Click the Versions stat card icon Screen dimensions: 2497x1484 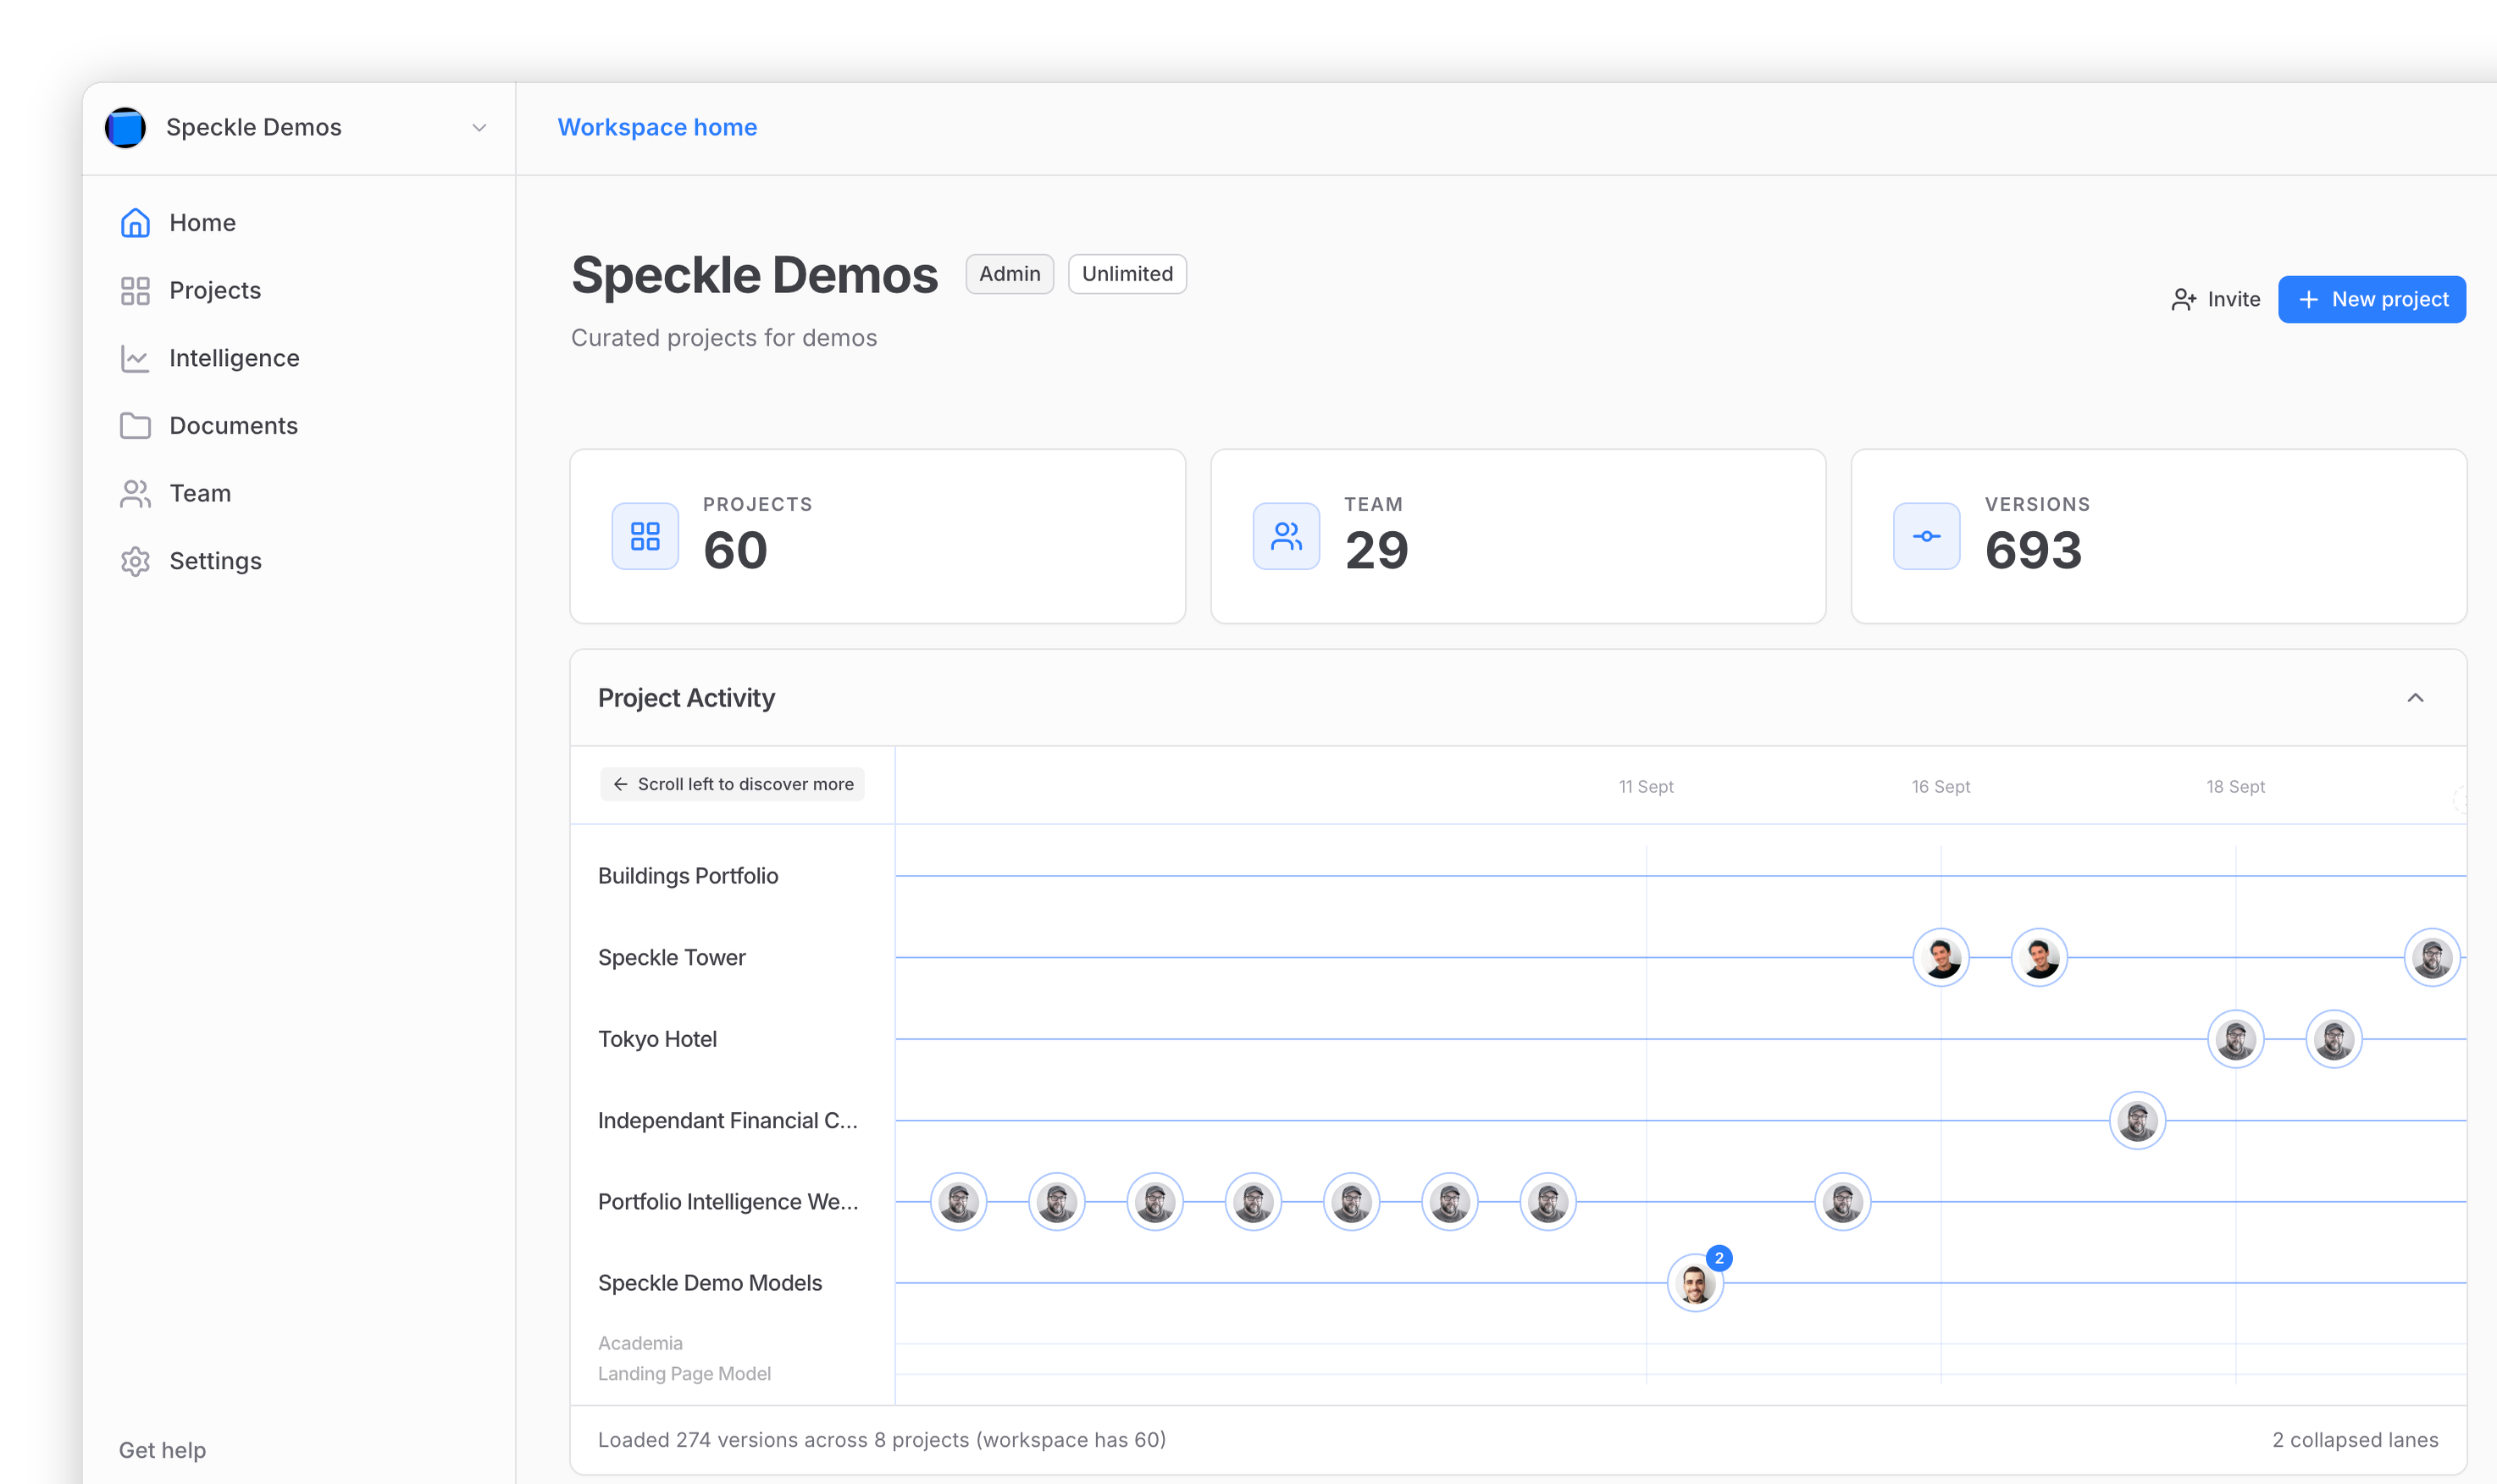[x=1926, y=537]
